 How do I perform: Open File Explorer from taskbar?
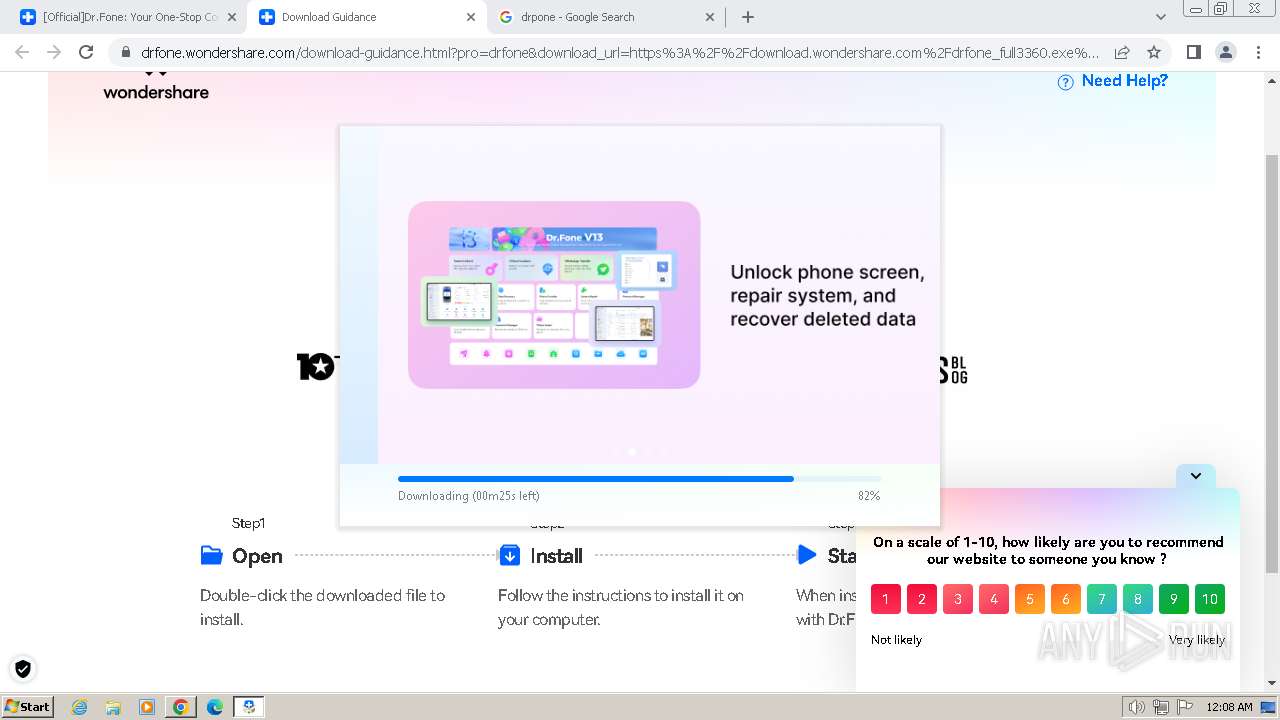click(113, 707)
